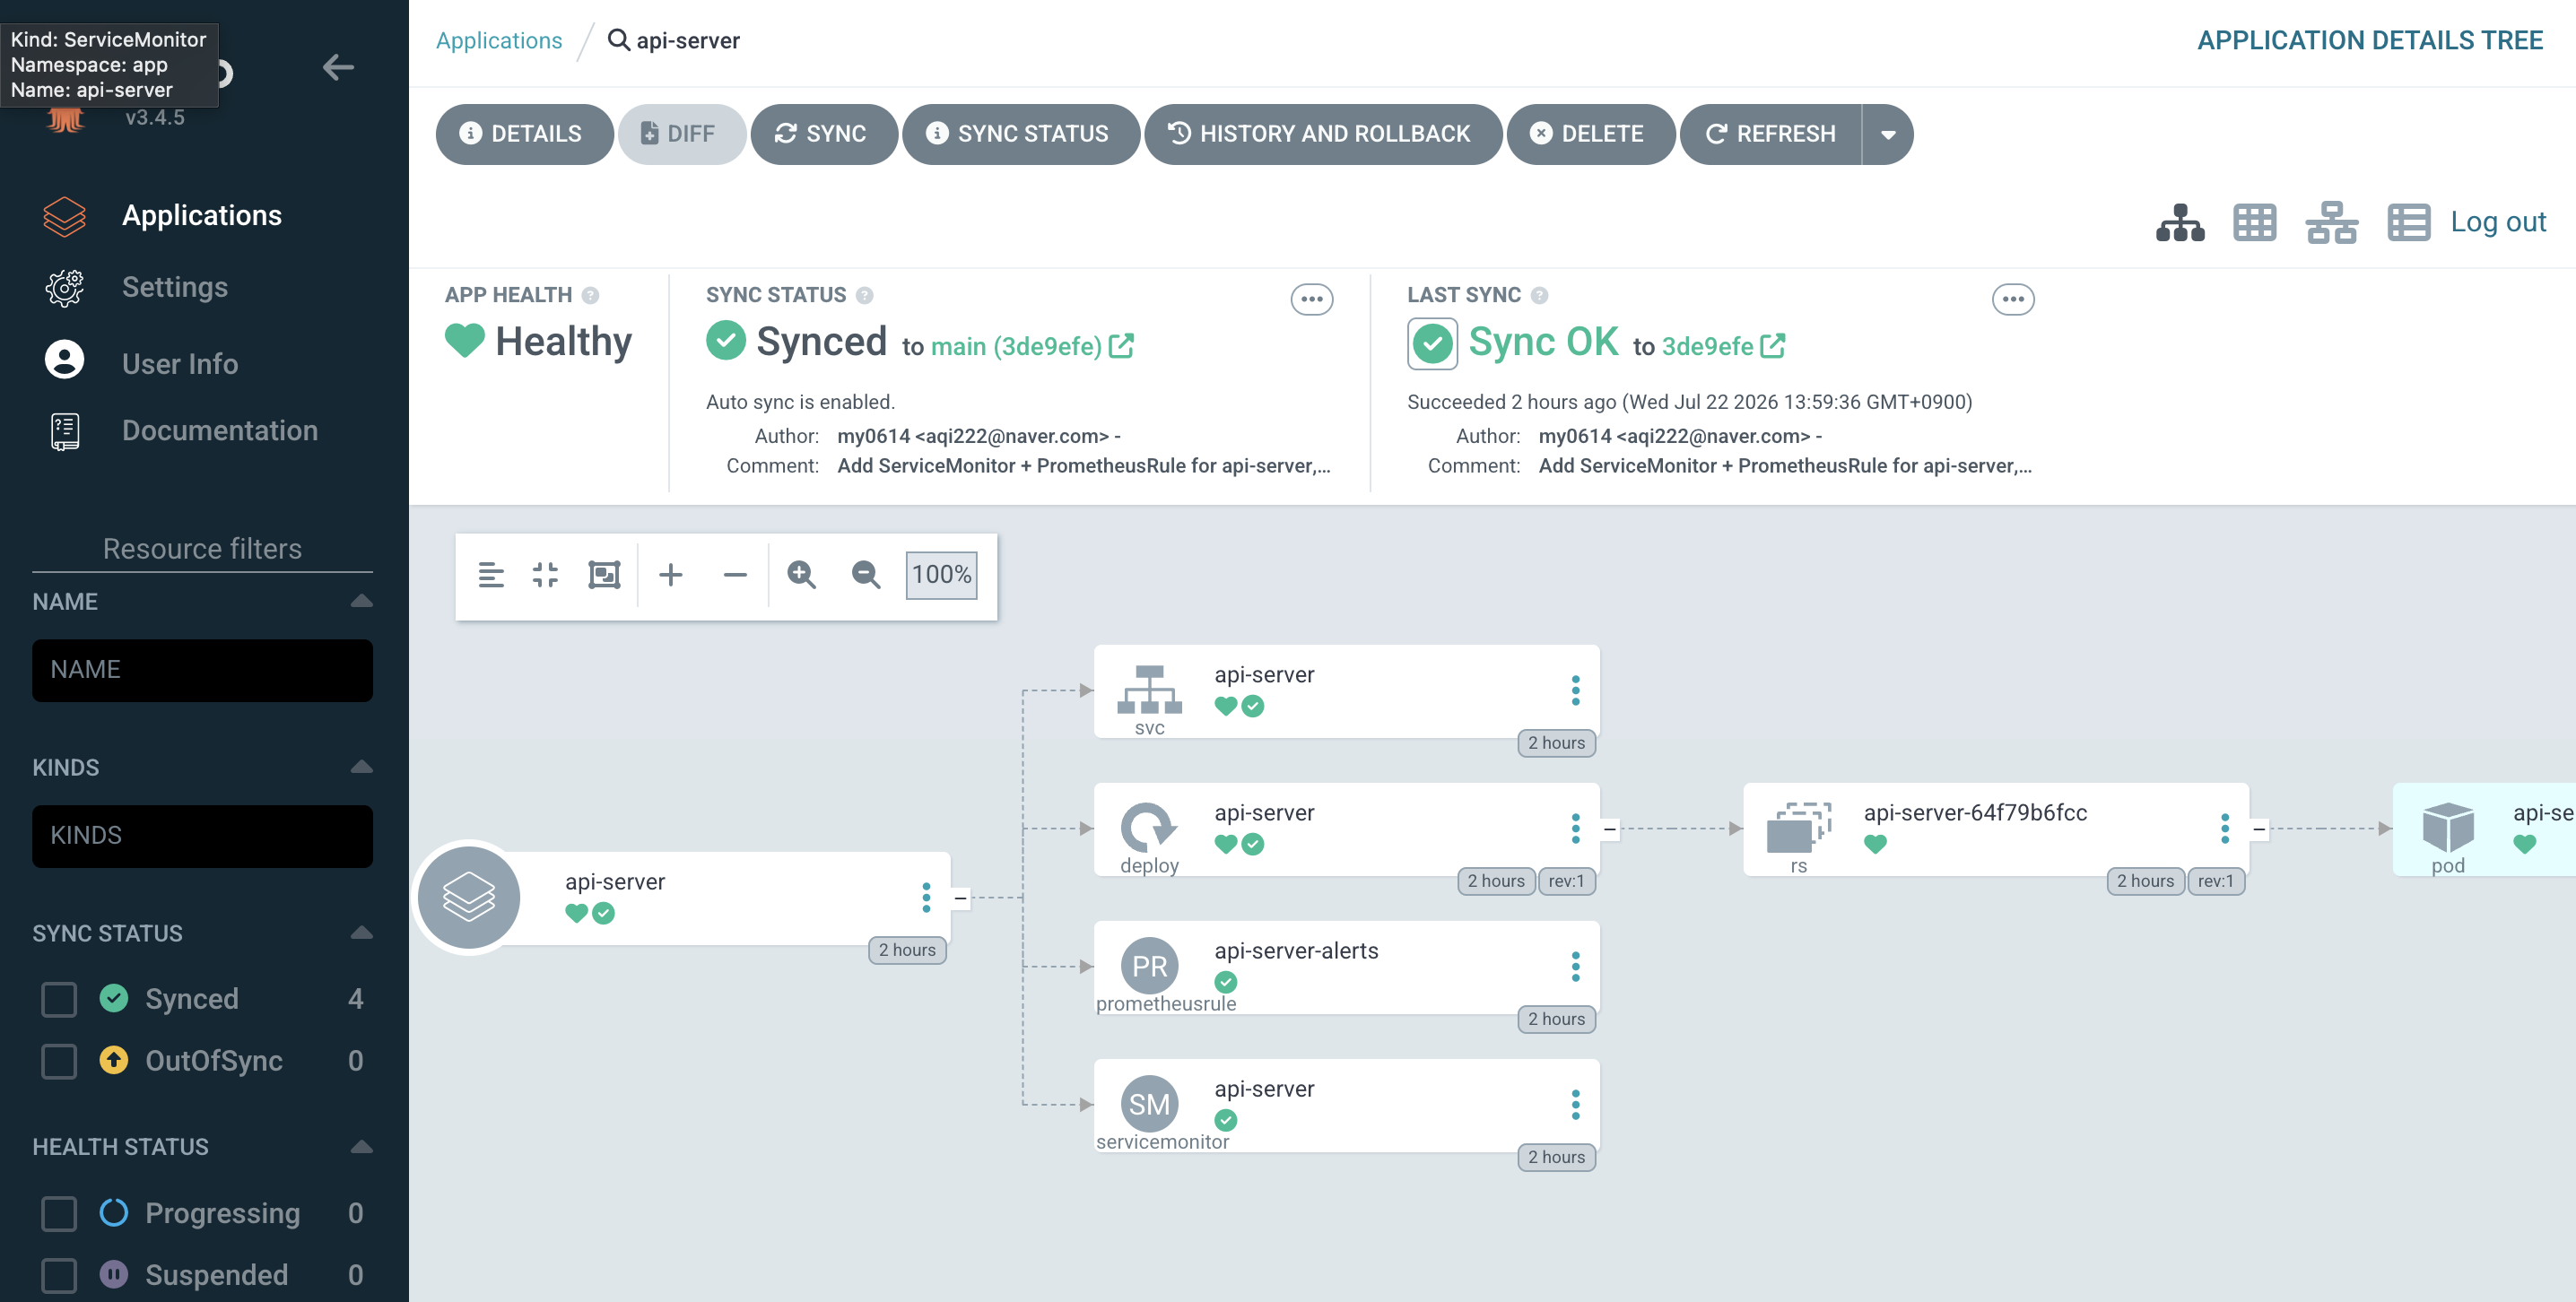2576x1302 pixels.
Task: Open application DETAILS
Action: click(524, 134)
